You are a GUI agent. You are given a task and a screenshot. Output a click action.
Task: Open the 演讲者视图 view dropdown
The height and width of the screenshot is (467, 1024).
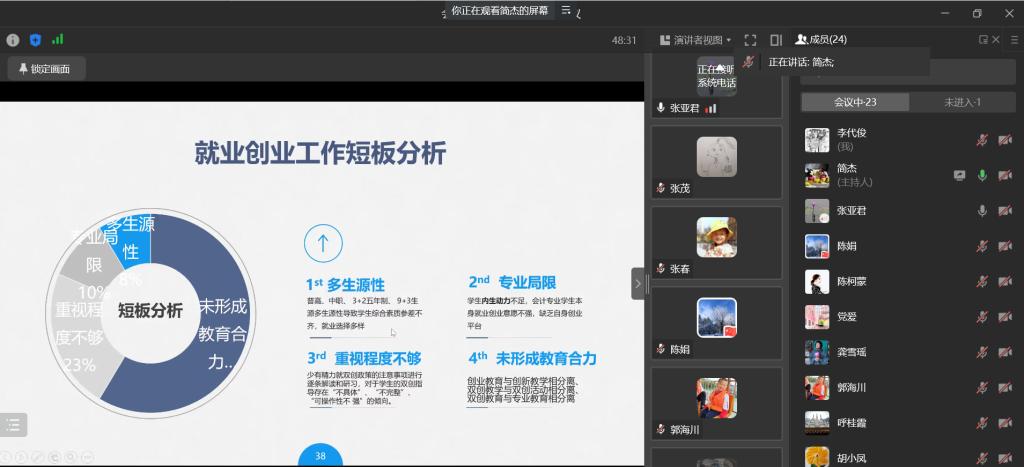(x=697, y=40)
